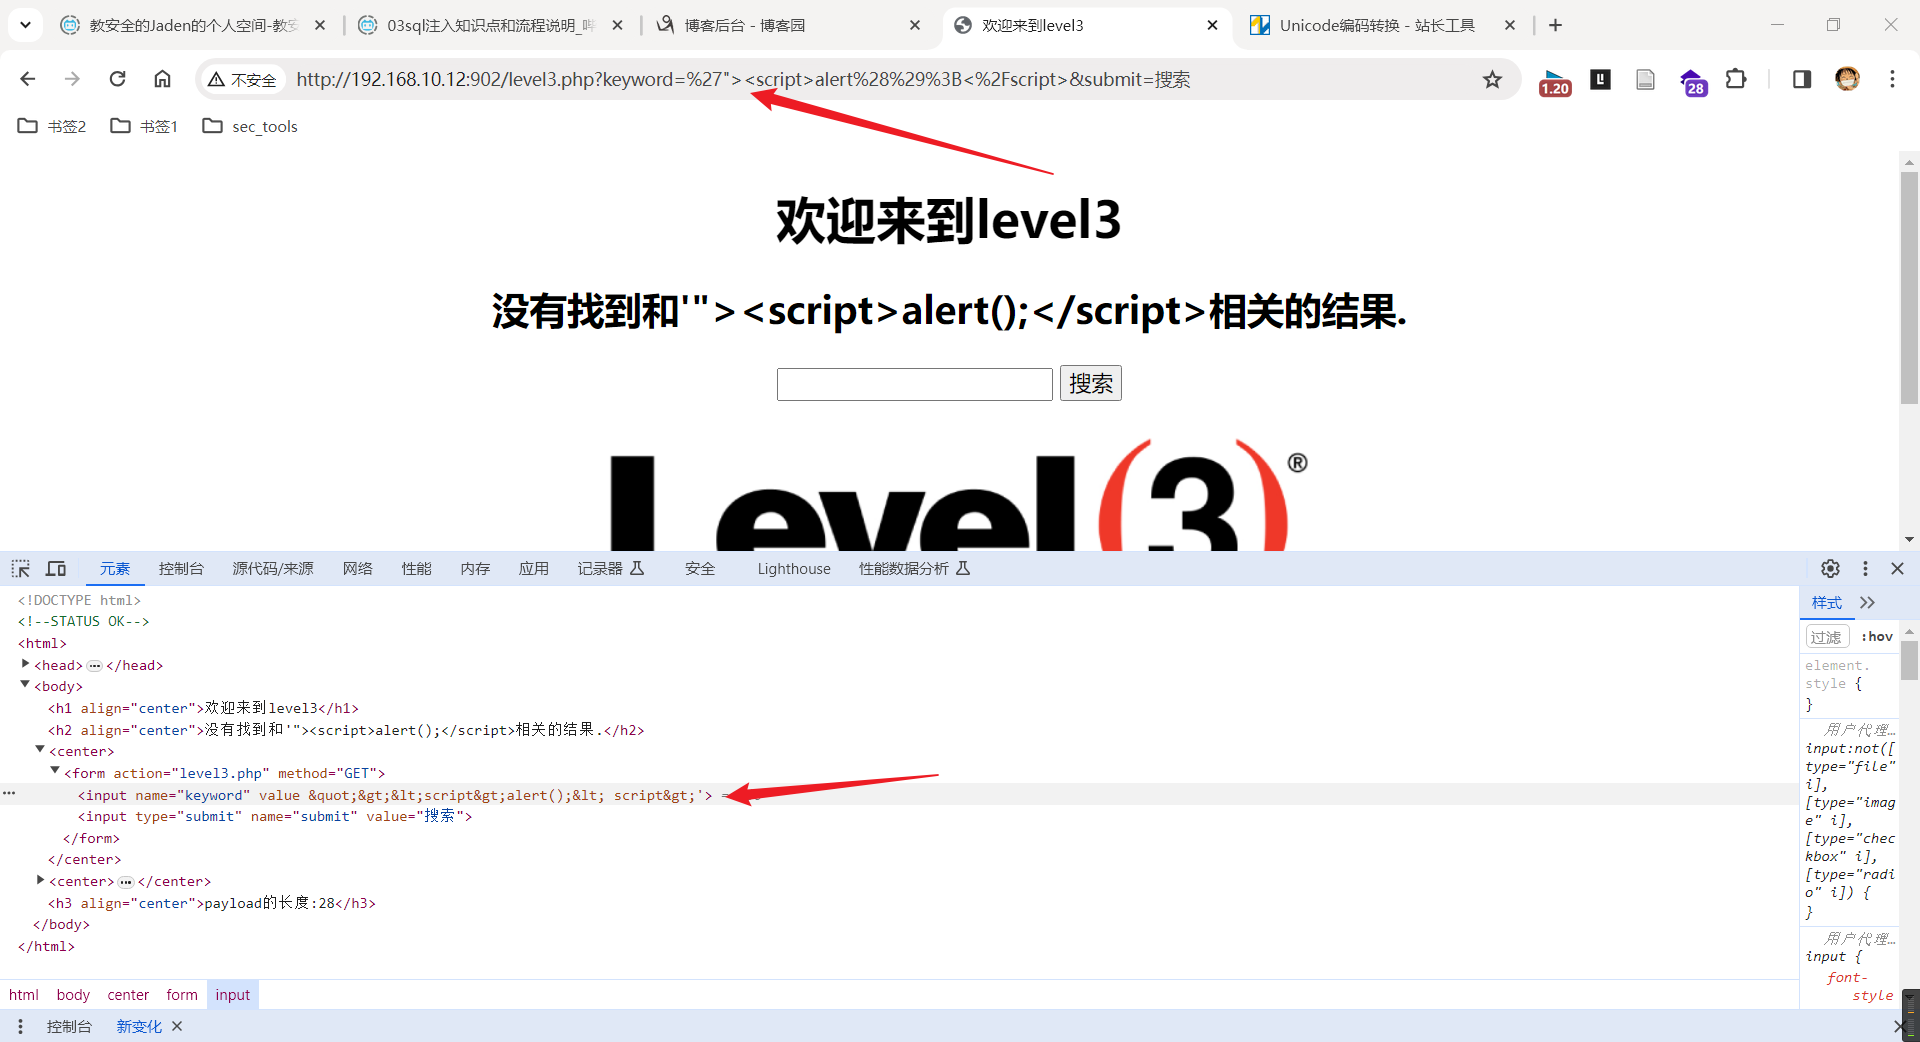1920x1042 pixels.
Task: Select the 记录器 DevTools tab
Action: 610,568
